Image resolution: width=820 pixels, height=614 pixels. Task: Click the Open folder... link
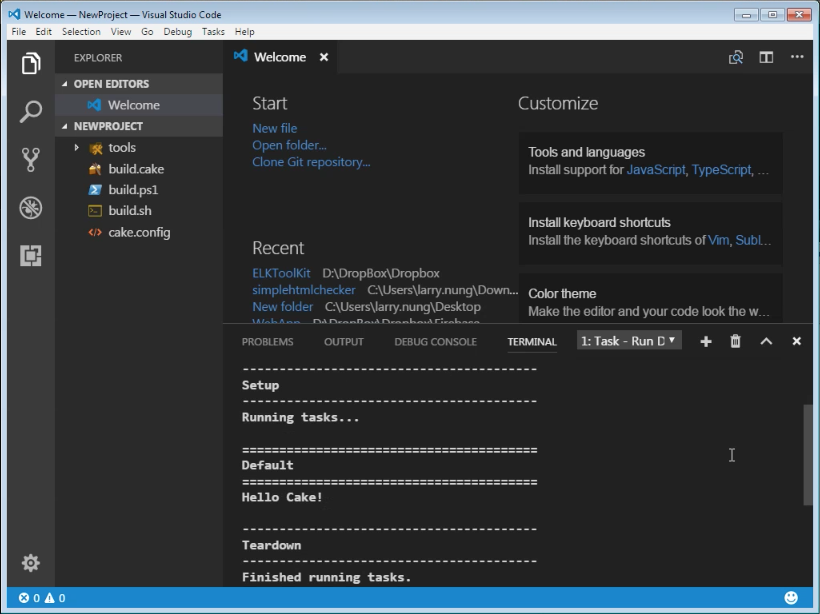click(x=289, y=145)
